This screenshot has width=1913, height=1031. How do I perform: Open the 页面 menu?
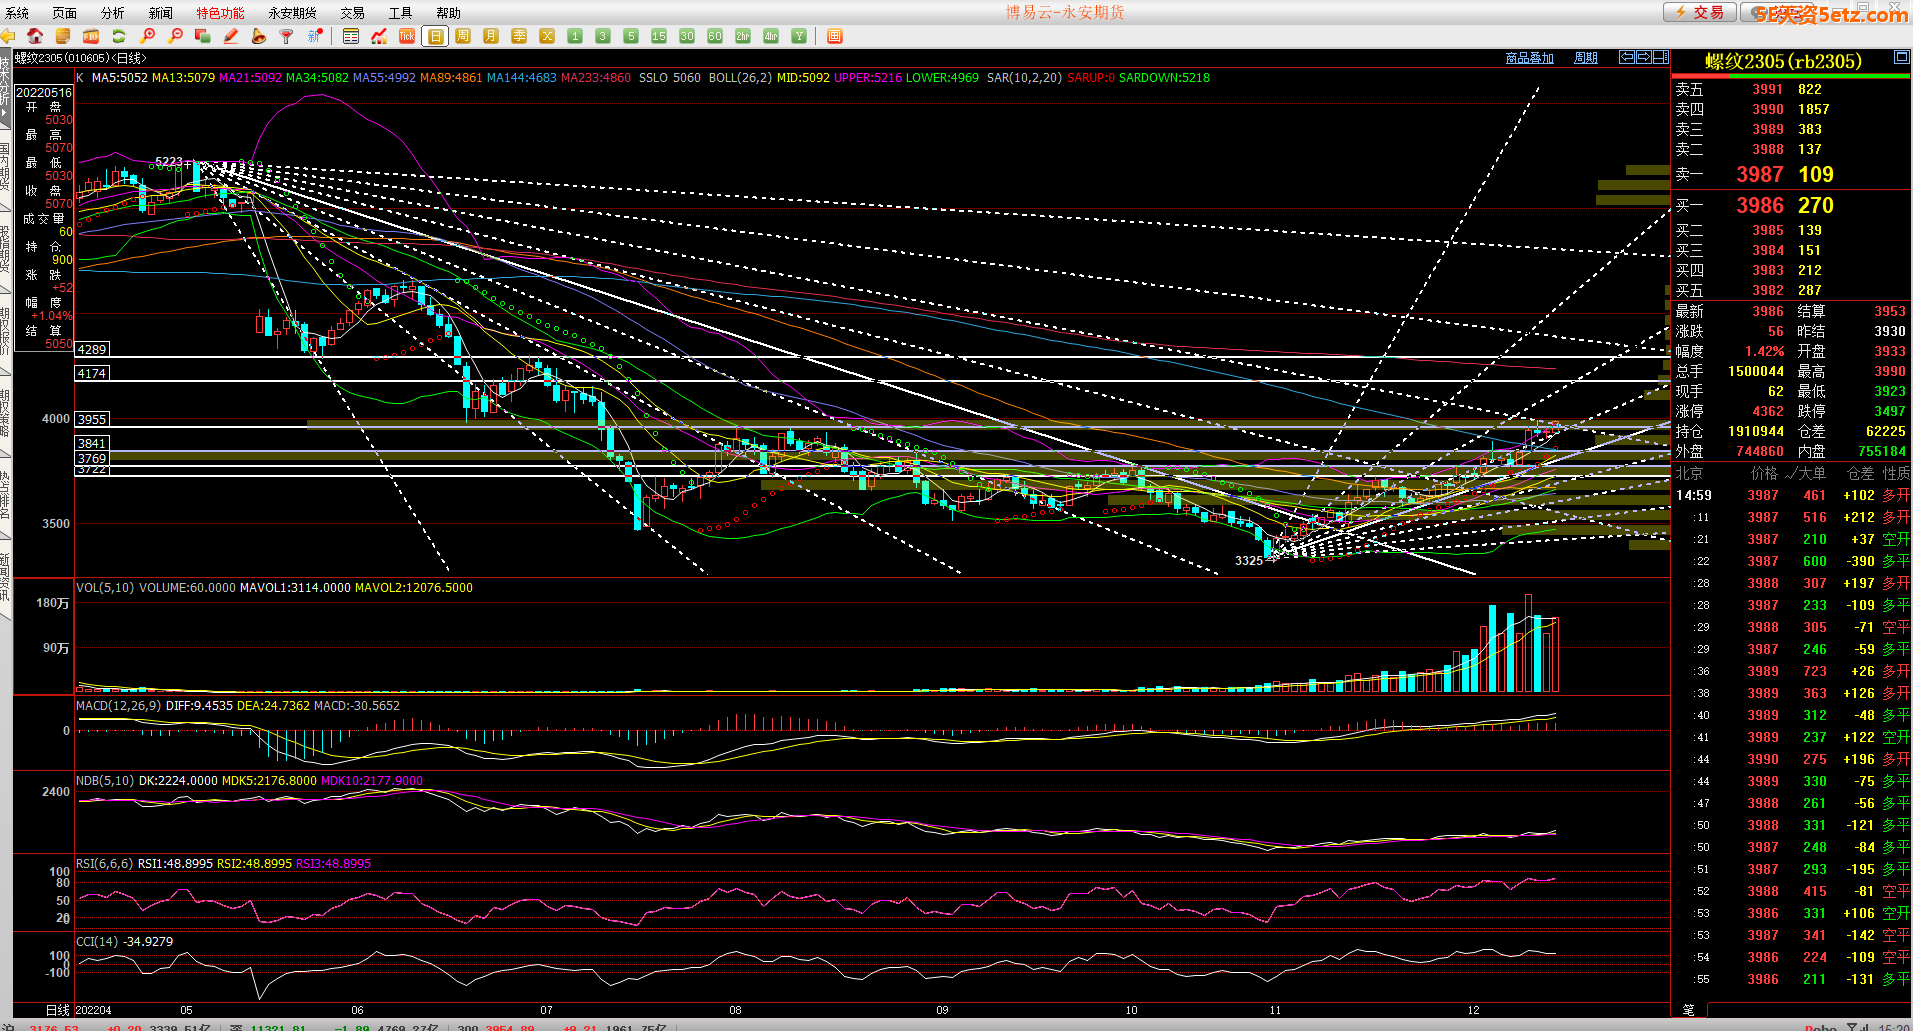pyautogui.click(x=65, y=13)
